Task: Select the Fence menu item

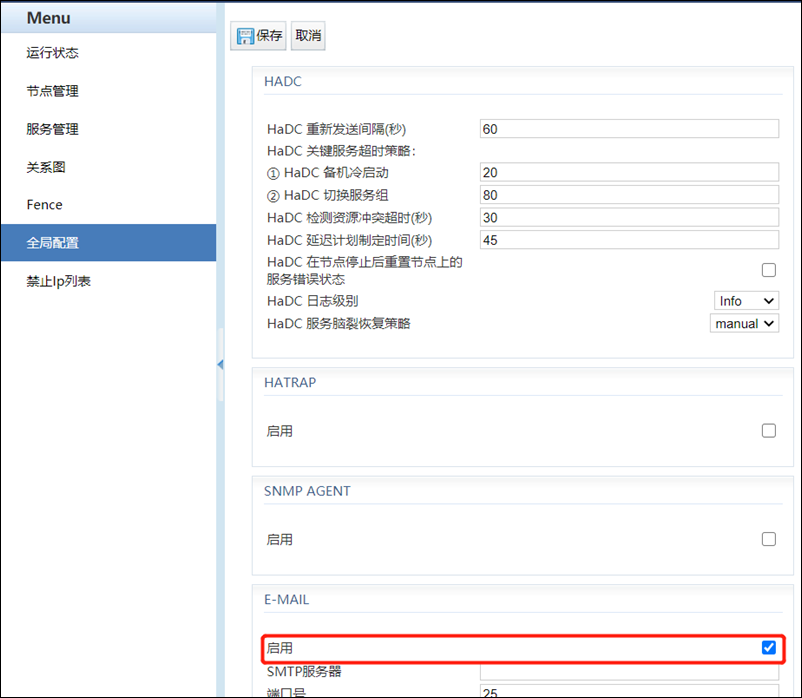Action: click(x=45, y=205)
